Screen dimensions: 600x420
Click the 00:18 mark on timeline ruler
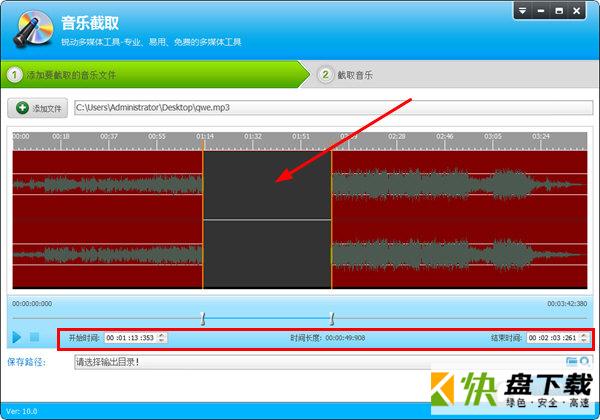[x=61, y=136]
